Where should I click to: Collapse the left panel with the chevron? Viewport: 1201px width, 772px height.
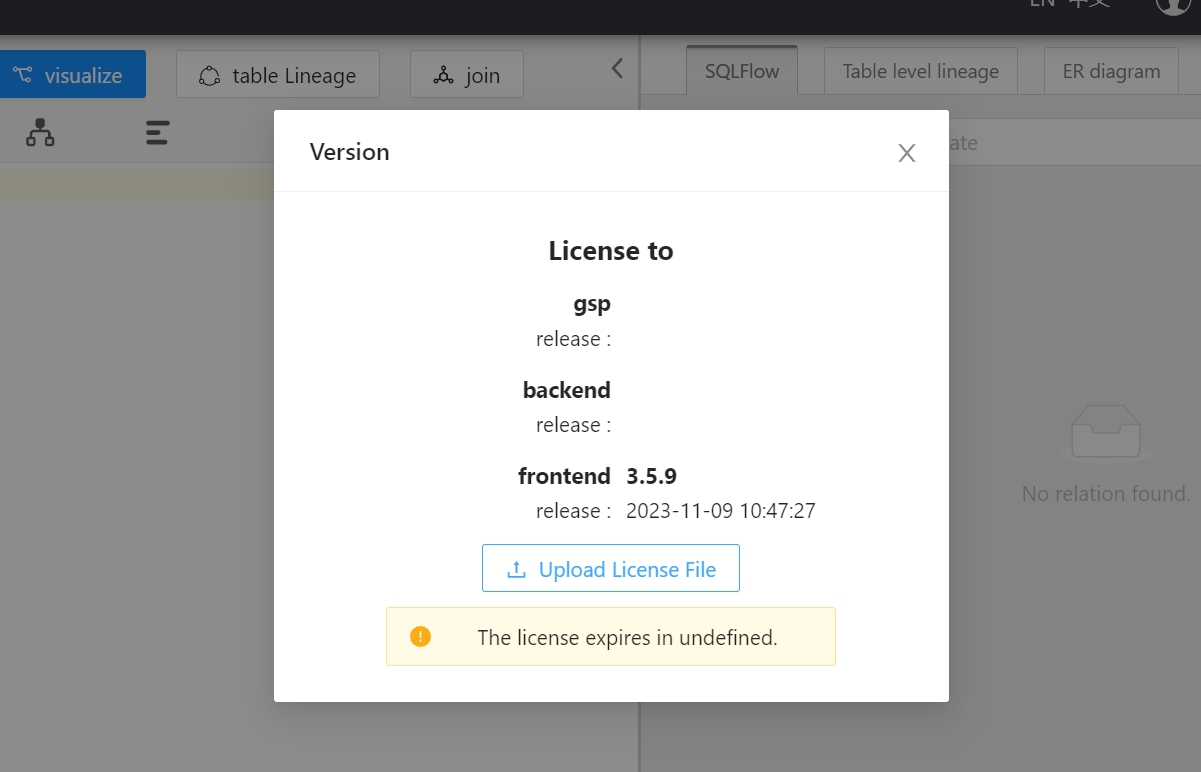[617, 68]
